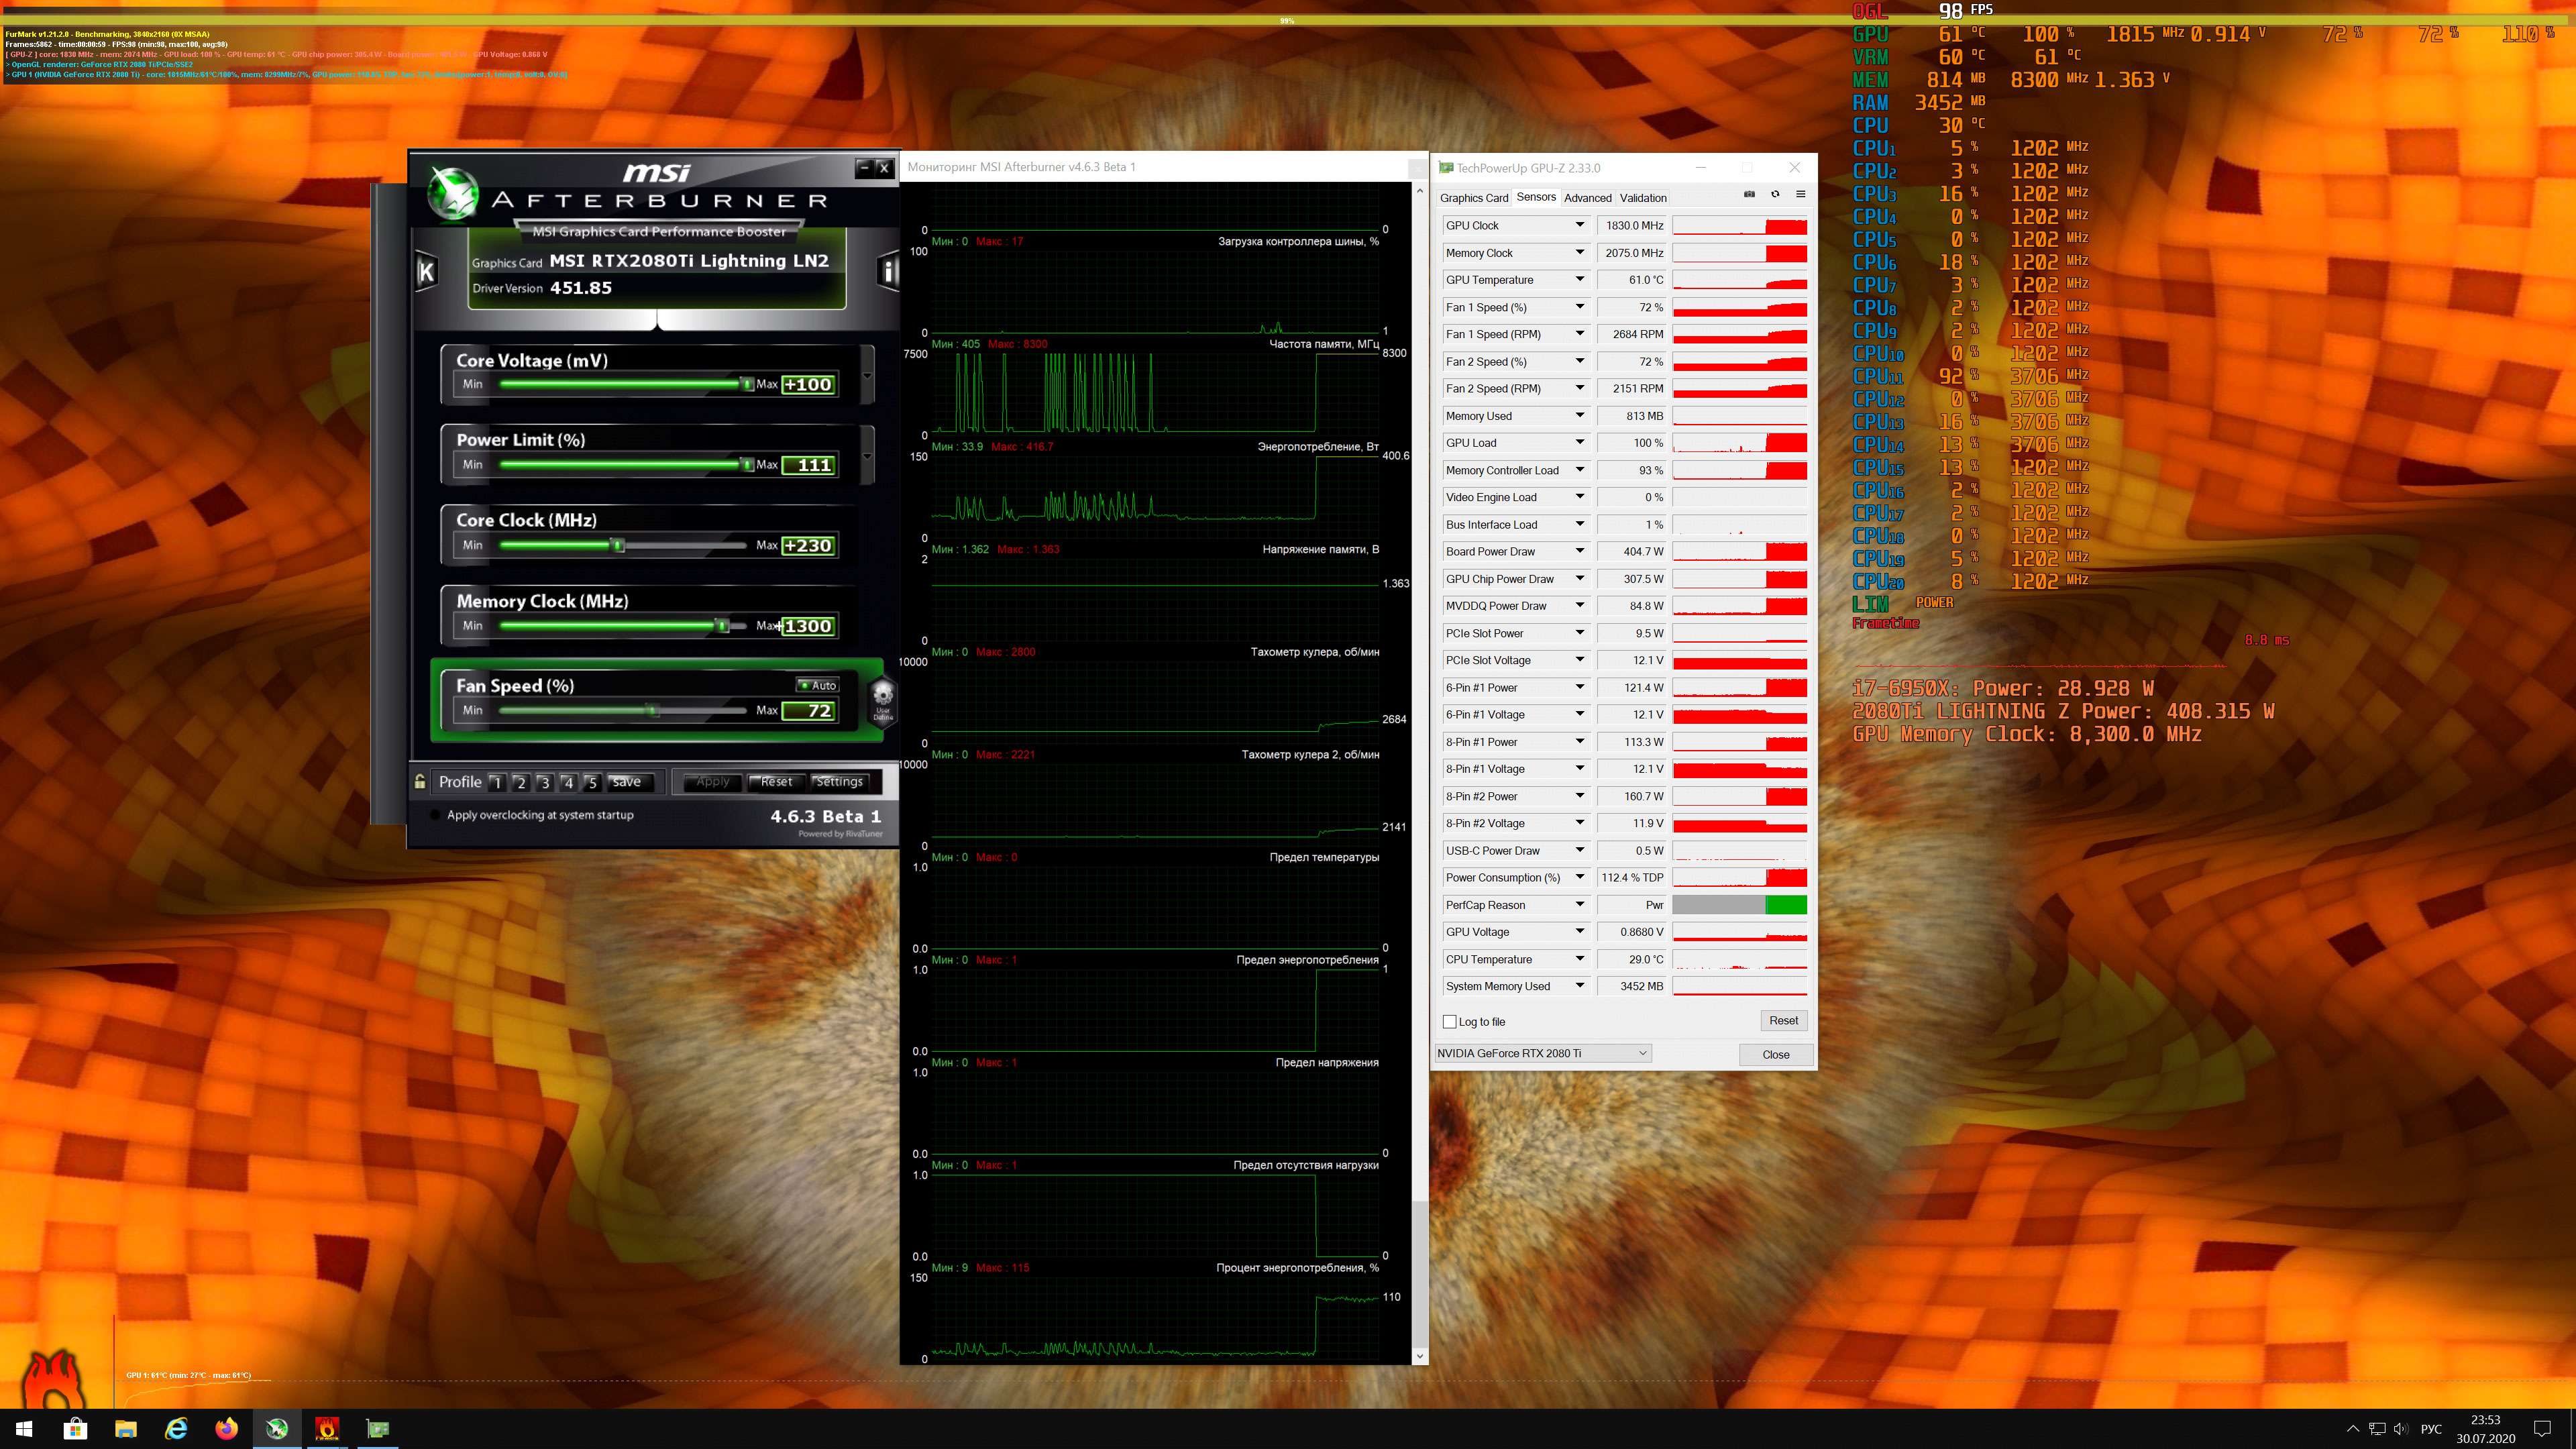Click the Afterburner Settings button
2576x1449 pixels.
(839, 782)
